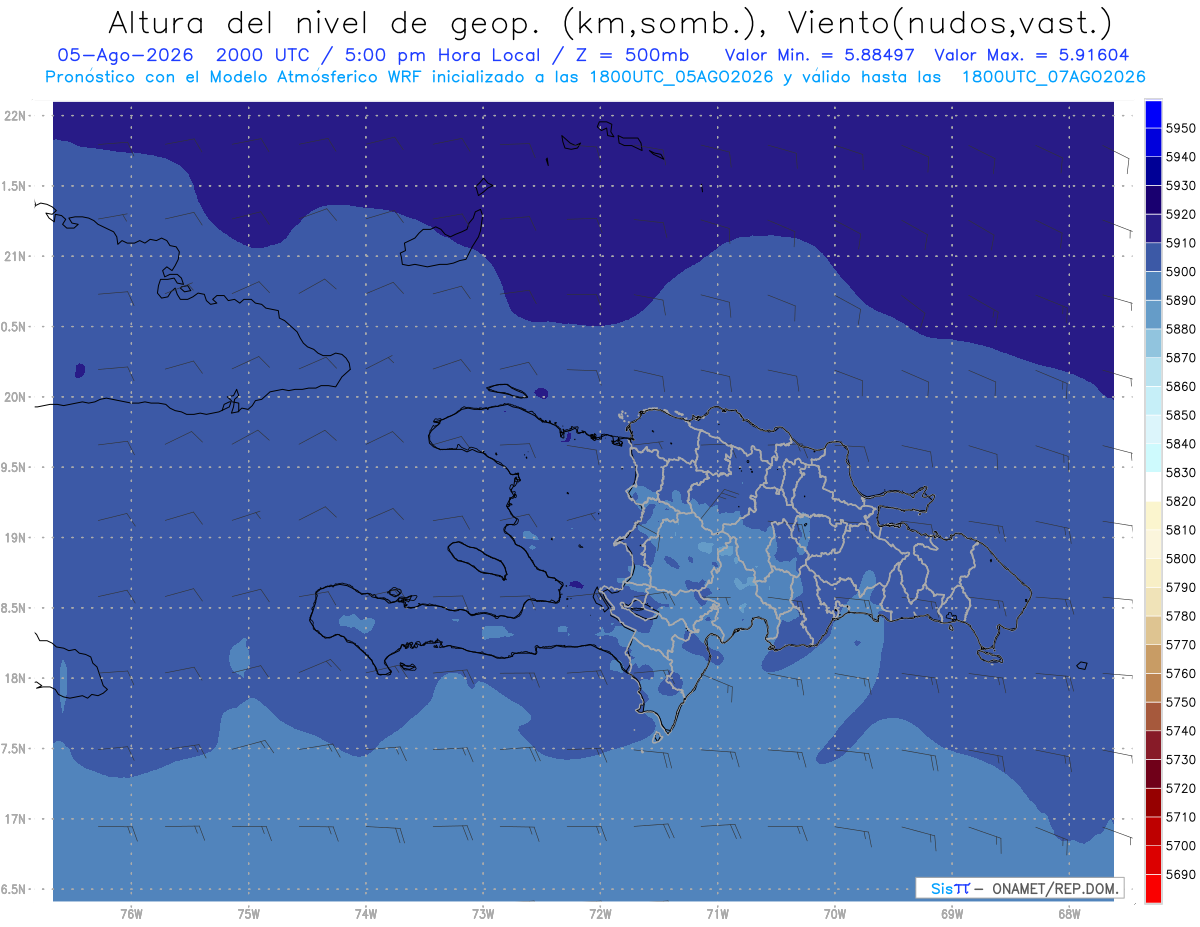The image size is (1200, 927).
Task: Click the 17N latitude axis label
Action: 17,819
